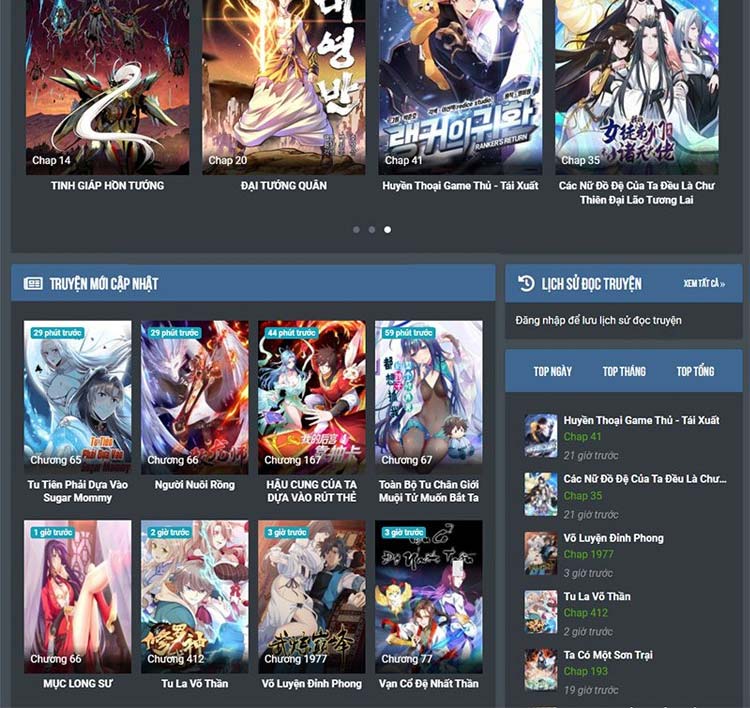Open the Xem Tất Cả history link

point(704,284)
